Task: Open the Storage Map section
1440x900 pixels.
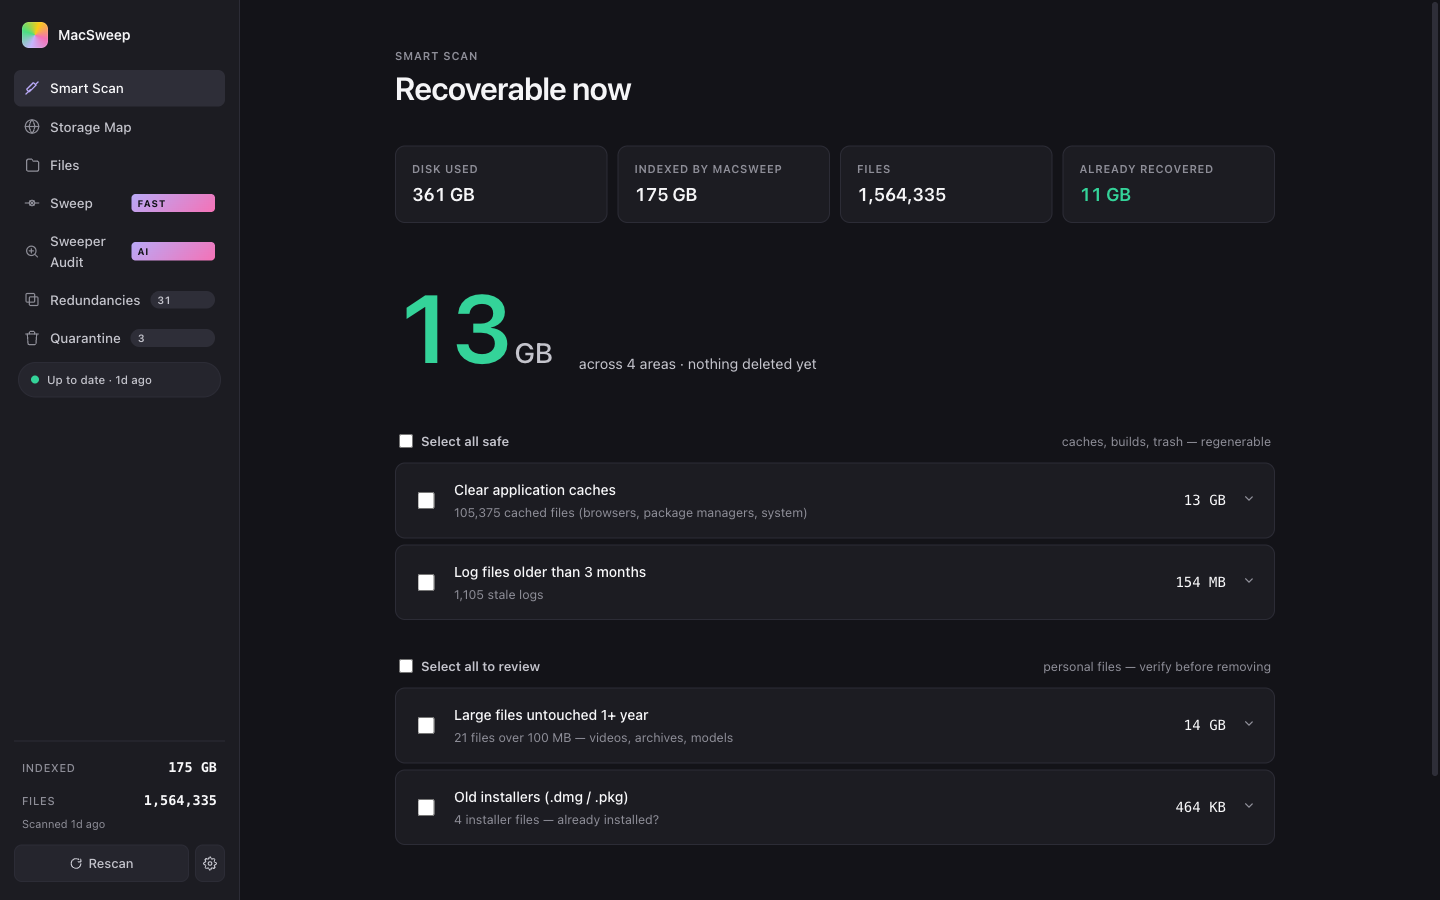Action: 119,127
